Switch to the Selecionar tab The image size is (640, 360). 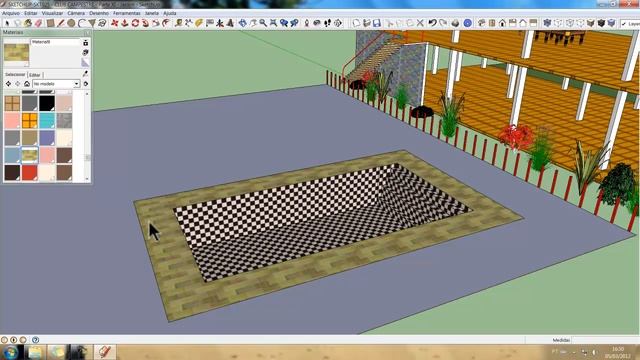pos(15,75)
